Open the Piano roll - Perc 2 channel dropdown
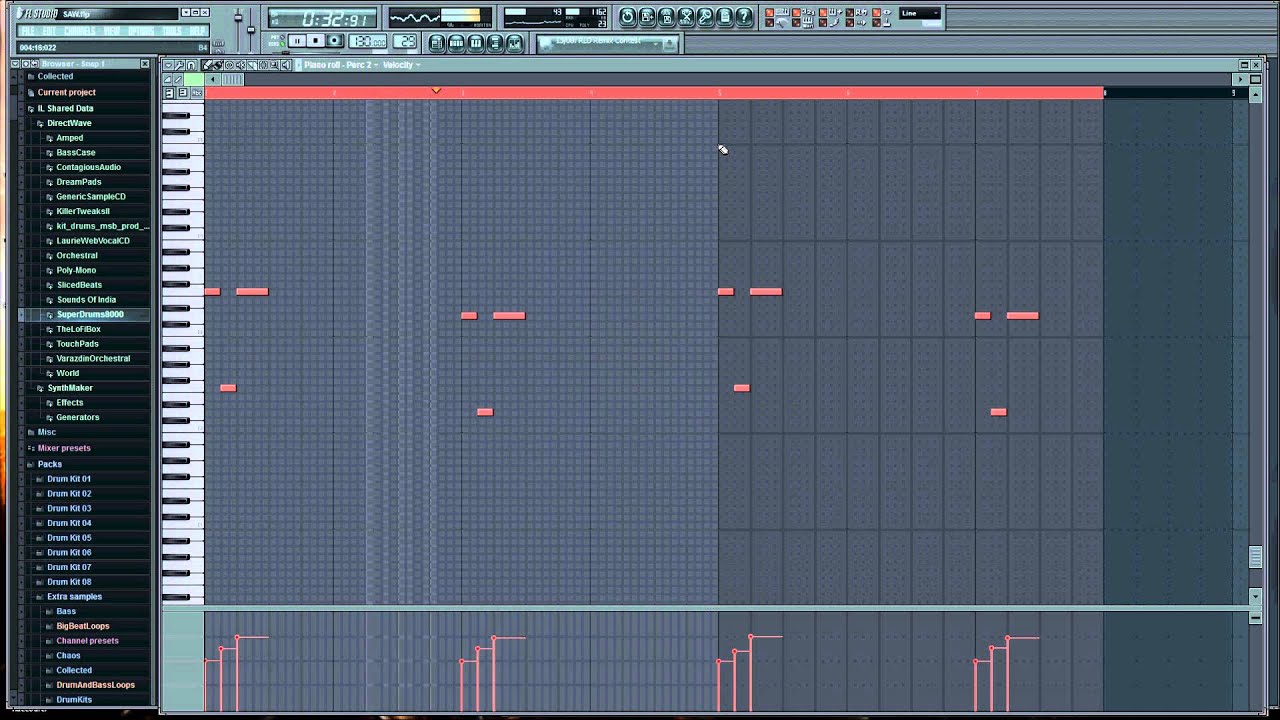 [341, 65]
